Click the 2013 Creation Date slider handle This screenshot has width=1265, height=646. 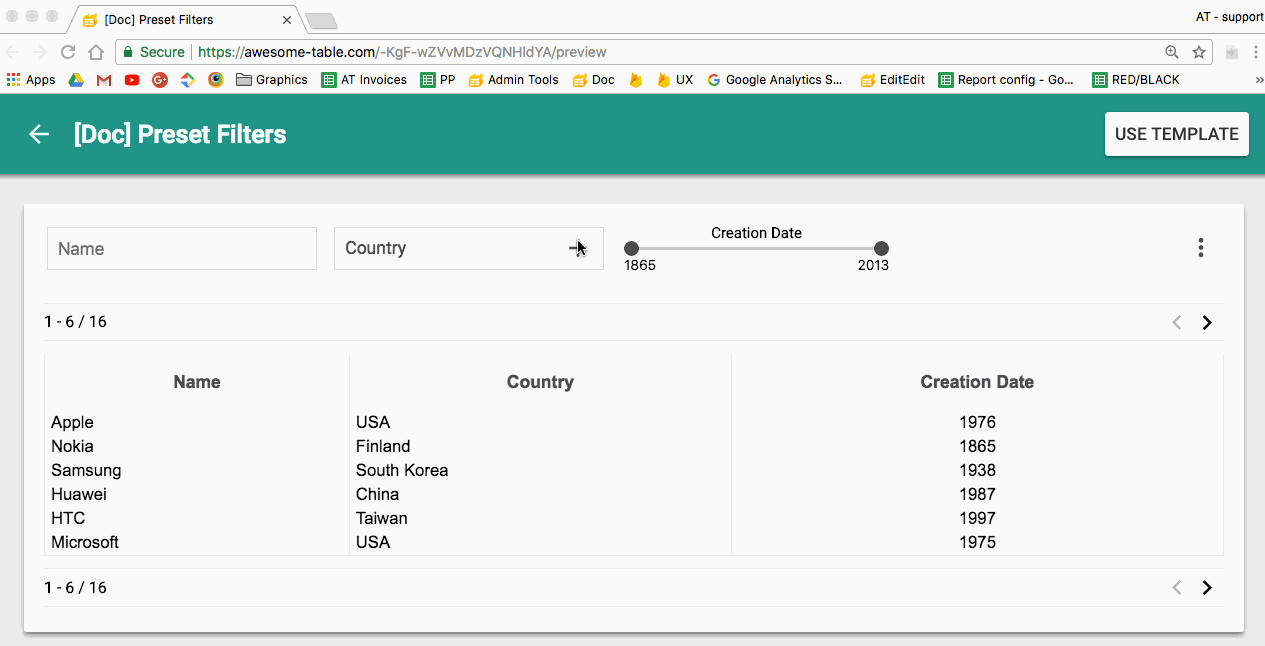click(881, 248)
